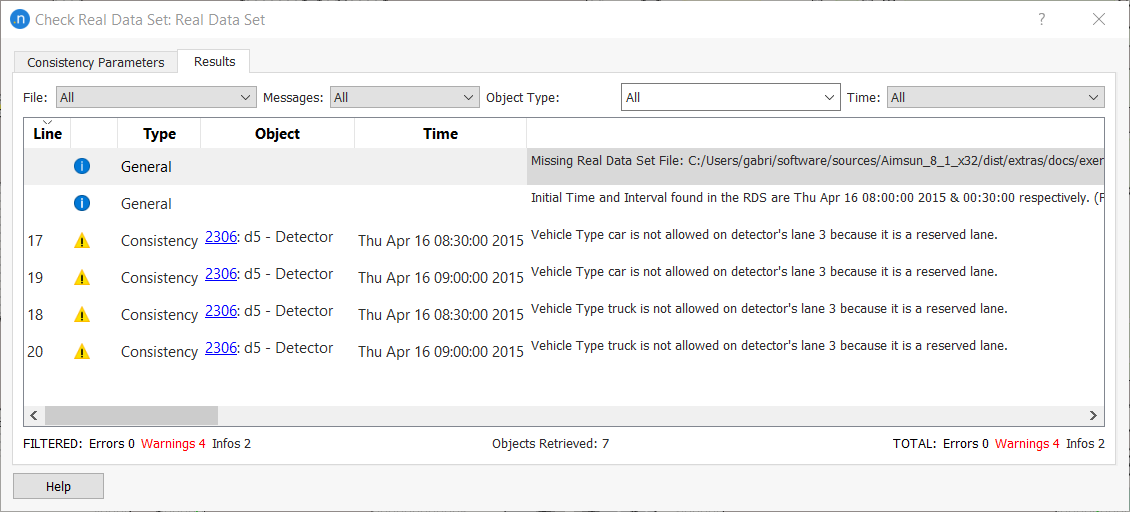Screen dimensions: 1130x512
Task: Click the truck not allowed message on line 20
Action: click(x=768, y=346)
